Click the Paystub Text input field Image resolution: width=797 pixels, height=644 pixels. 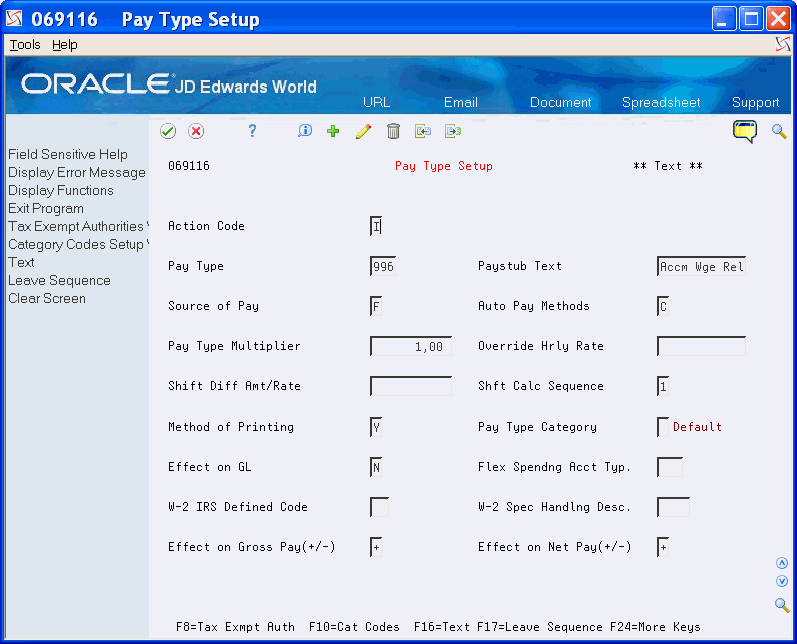701,266
